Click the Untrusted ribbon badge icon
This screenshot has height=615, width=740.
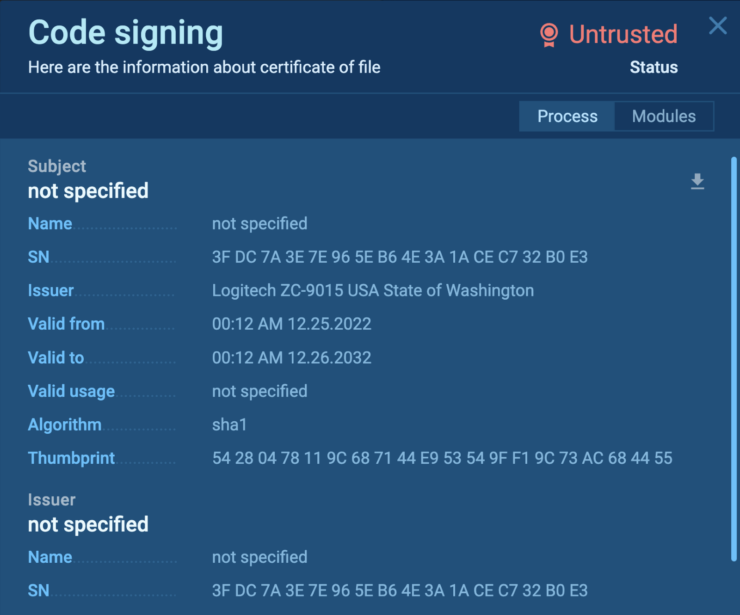tap(548, 35)
